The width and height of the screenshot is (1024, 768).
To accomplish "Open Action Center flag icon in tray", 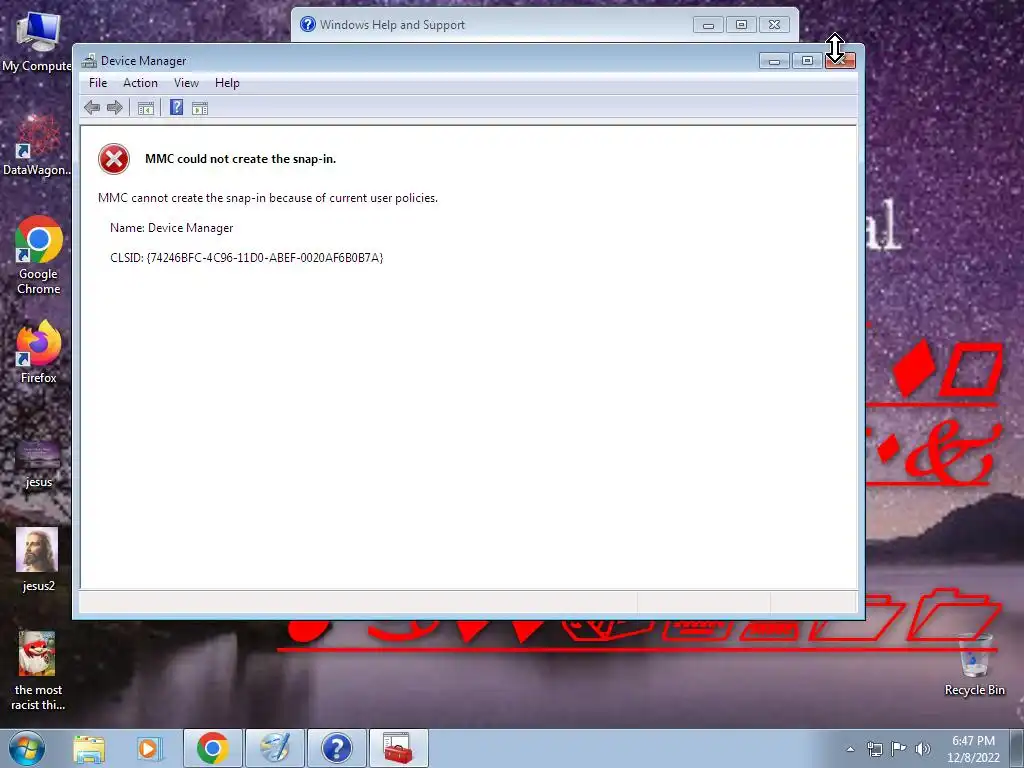I will [x=899, y=749].
